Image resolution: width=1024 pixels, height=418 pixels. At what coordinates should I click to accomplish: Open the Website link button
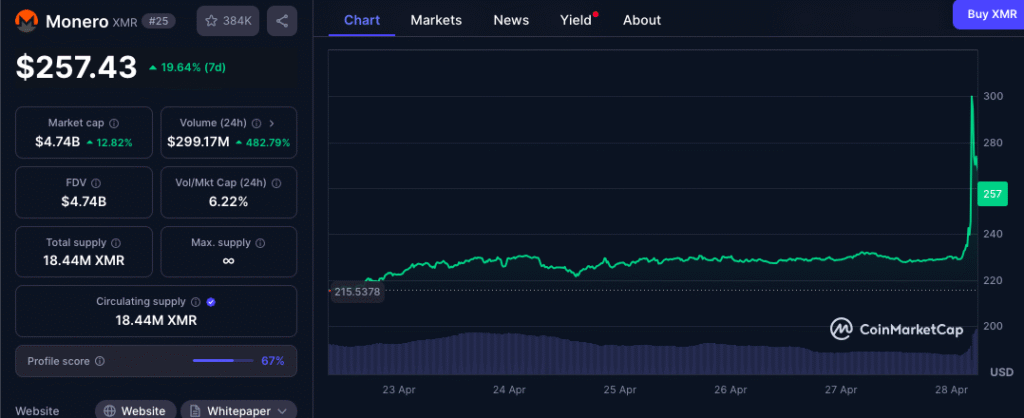tap(137, 410)
